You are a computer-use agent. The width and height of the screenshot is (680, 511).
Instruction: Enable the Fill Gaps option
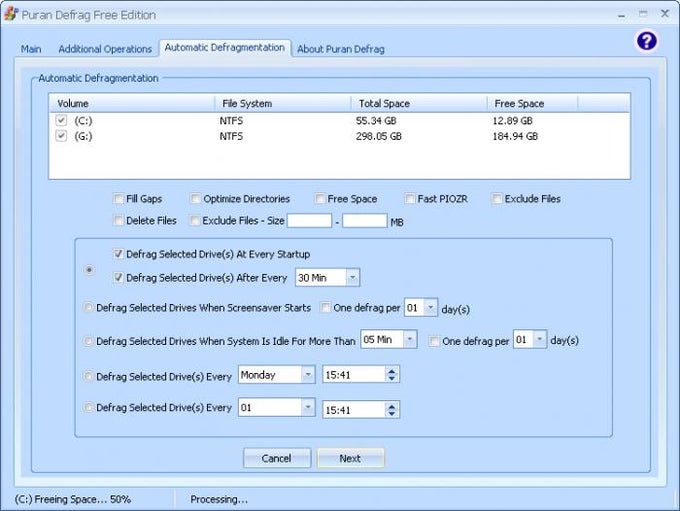pyautogui.click(x=118, y=199)
